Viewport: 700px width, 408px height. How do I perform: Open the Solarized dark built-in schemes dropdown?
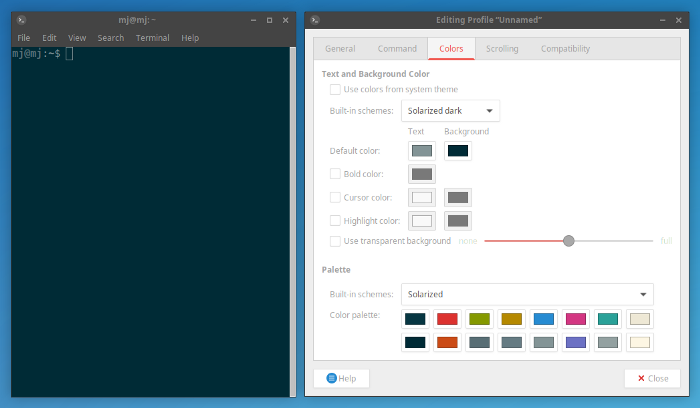pyautogui.click(x=450, y=111)
